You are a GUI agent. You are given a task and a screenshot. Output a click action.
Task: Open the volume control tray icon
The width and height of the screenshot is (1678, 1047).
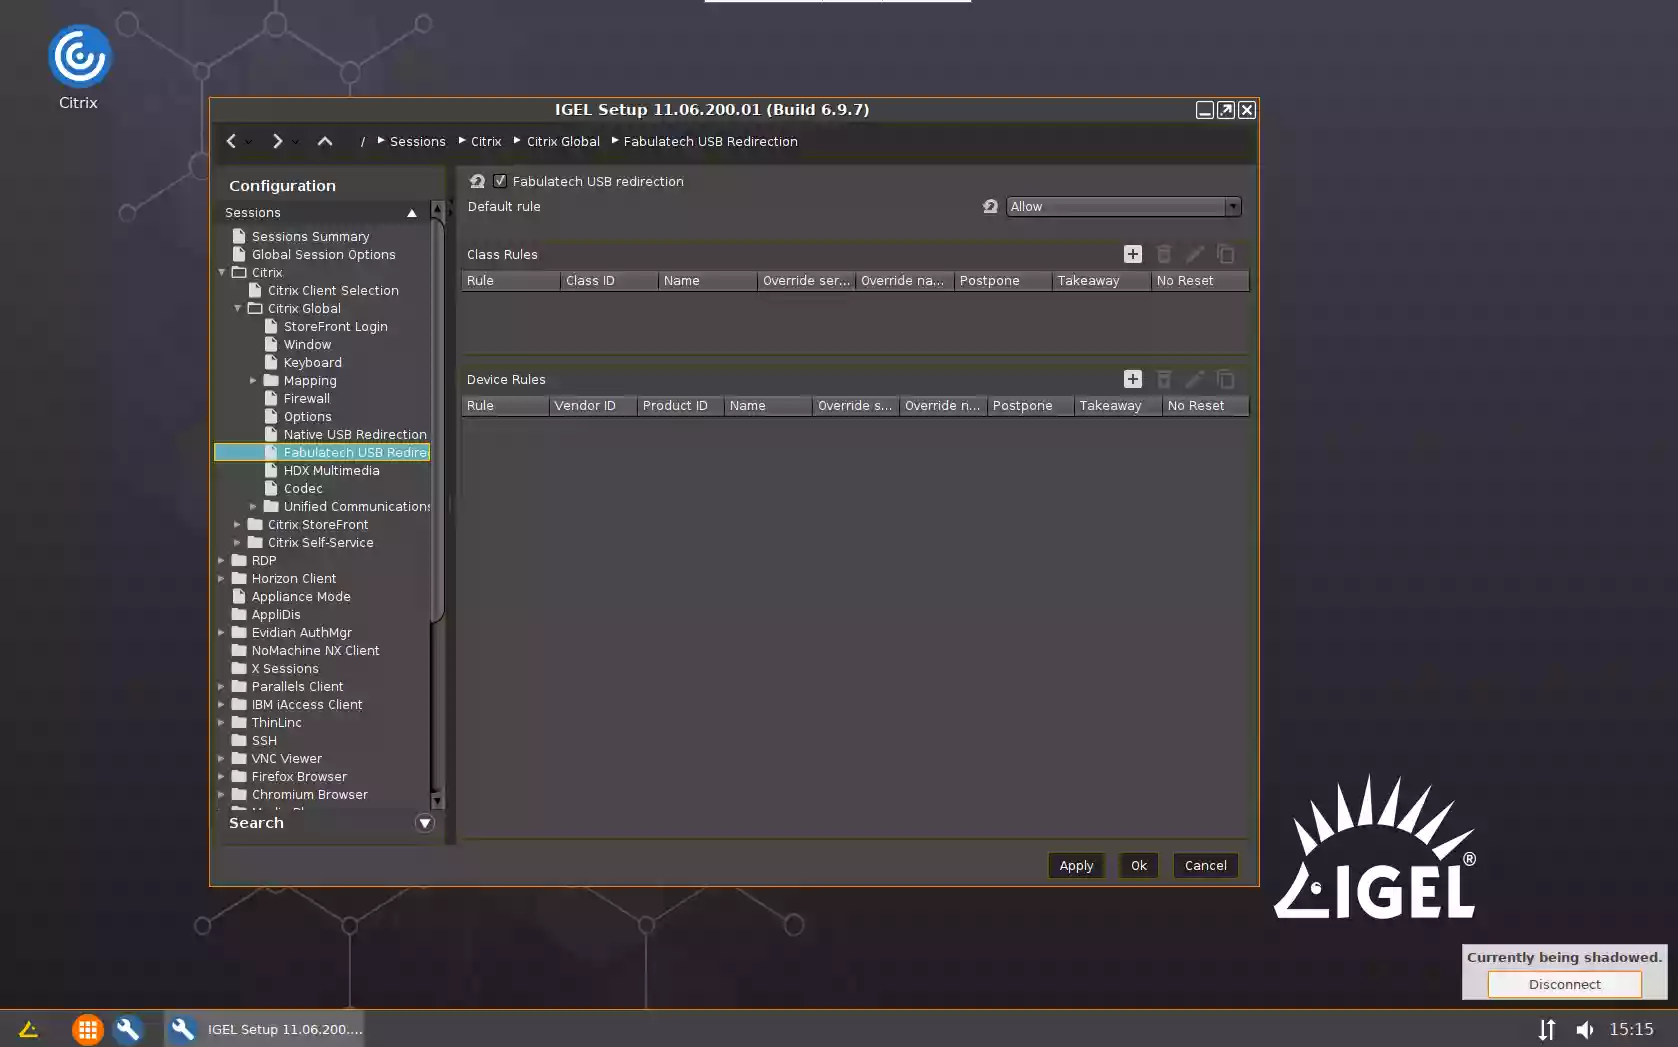point(1585,1029)
